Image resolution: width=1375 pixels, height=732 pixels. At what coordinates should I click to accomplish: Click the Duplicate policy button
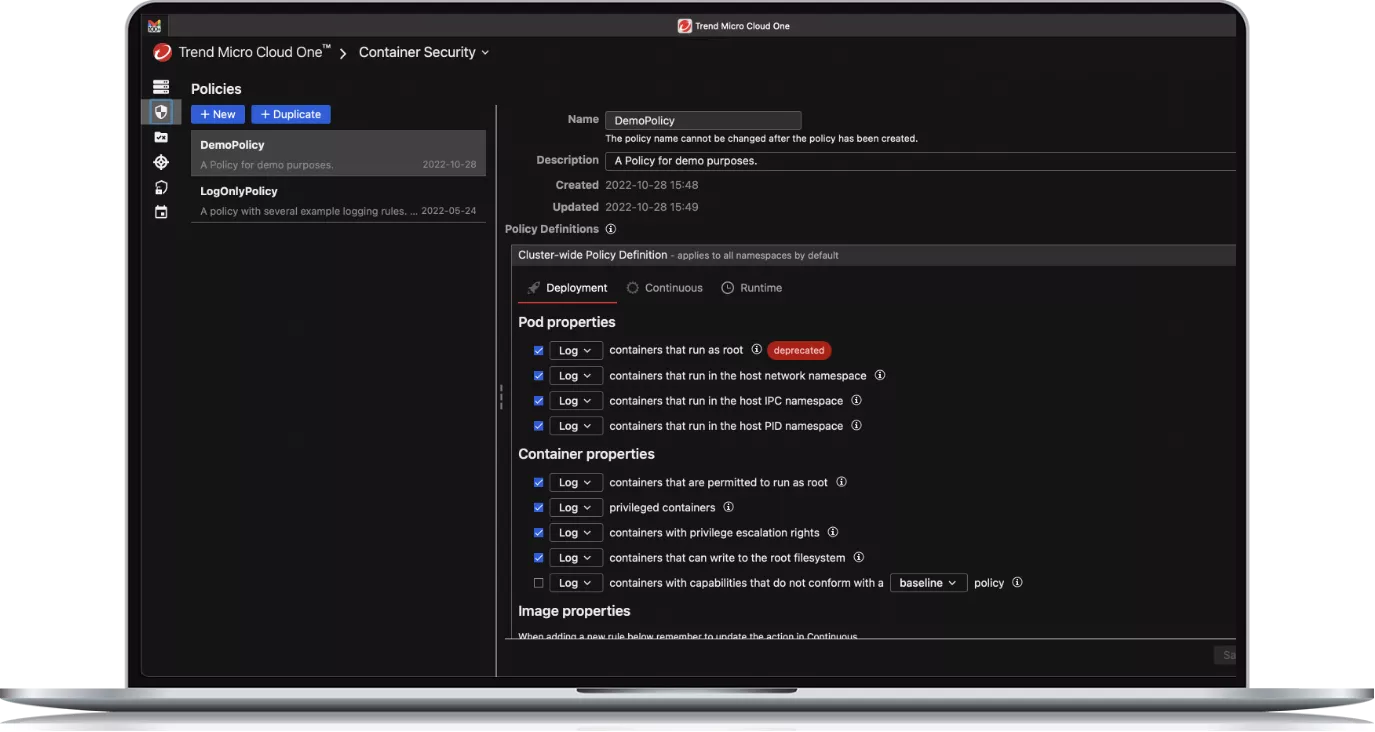(x=291, y=115)
